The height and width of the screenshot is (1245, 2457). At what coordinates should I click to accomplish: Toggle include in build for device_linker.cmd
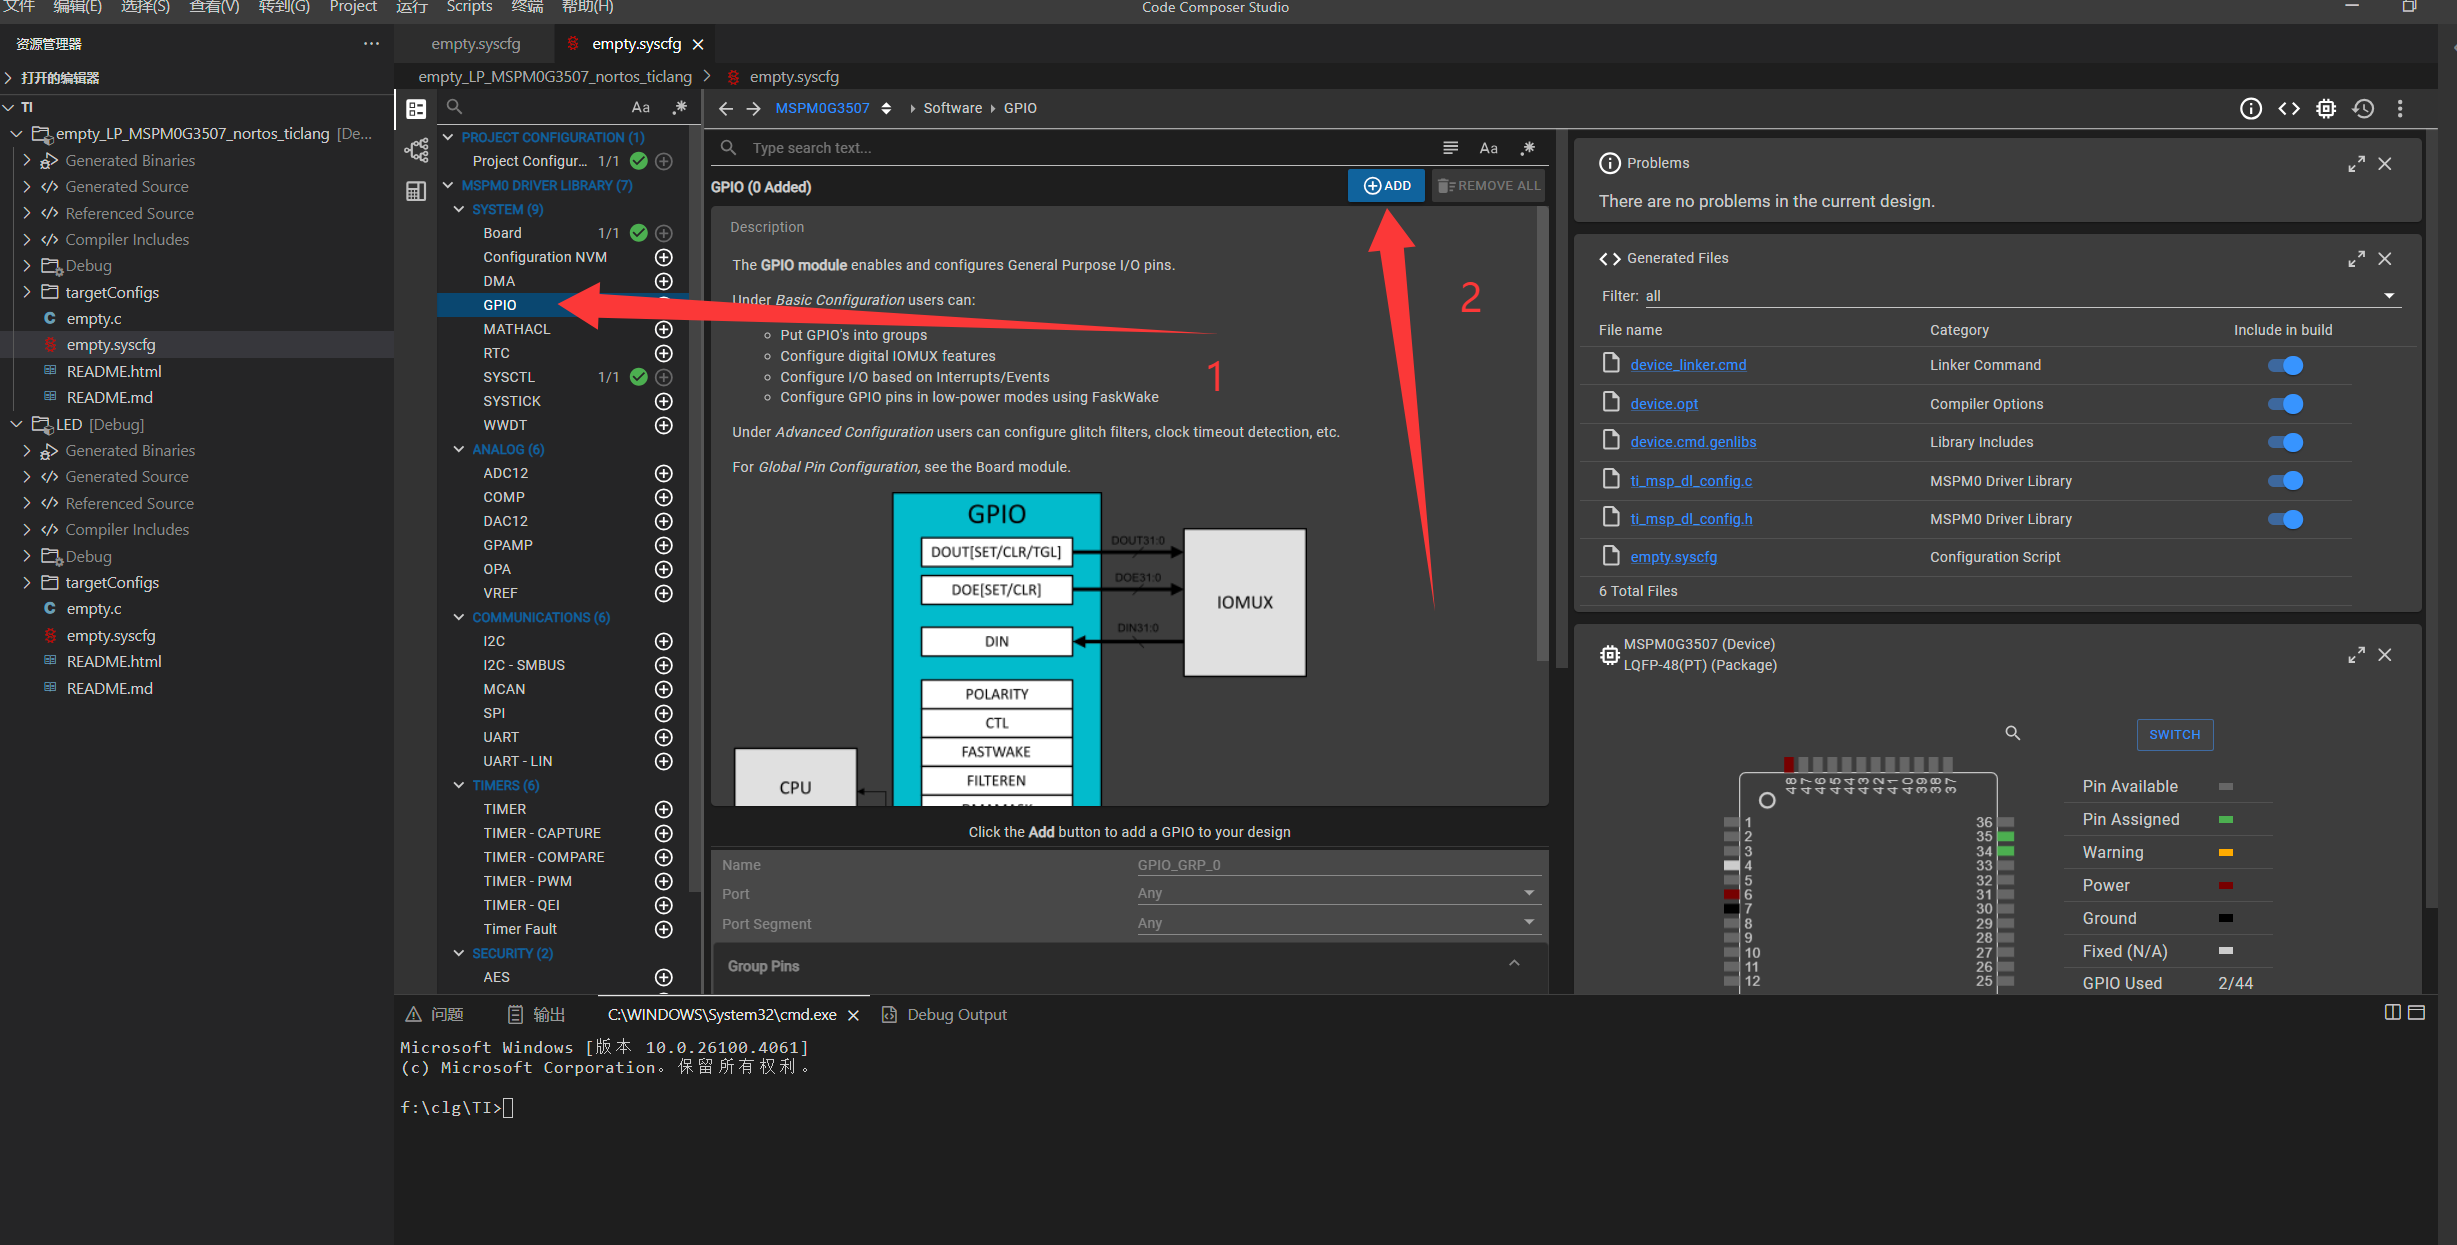pyautogui.click(x=2285, y=366)
